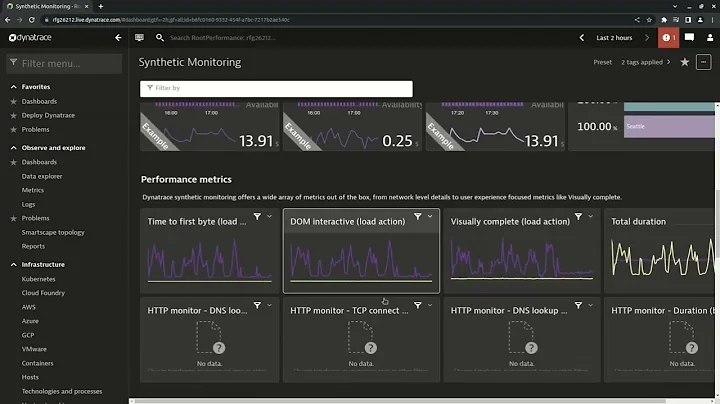This screenshot has width=720, height=404.
Task: Favorite this dashboard with the star icon
Action: [685, 62]
